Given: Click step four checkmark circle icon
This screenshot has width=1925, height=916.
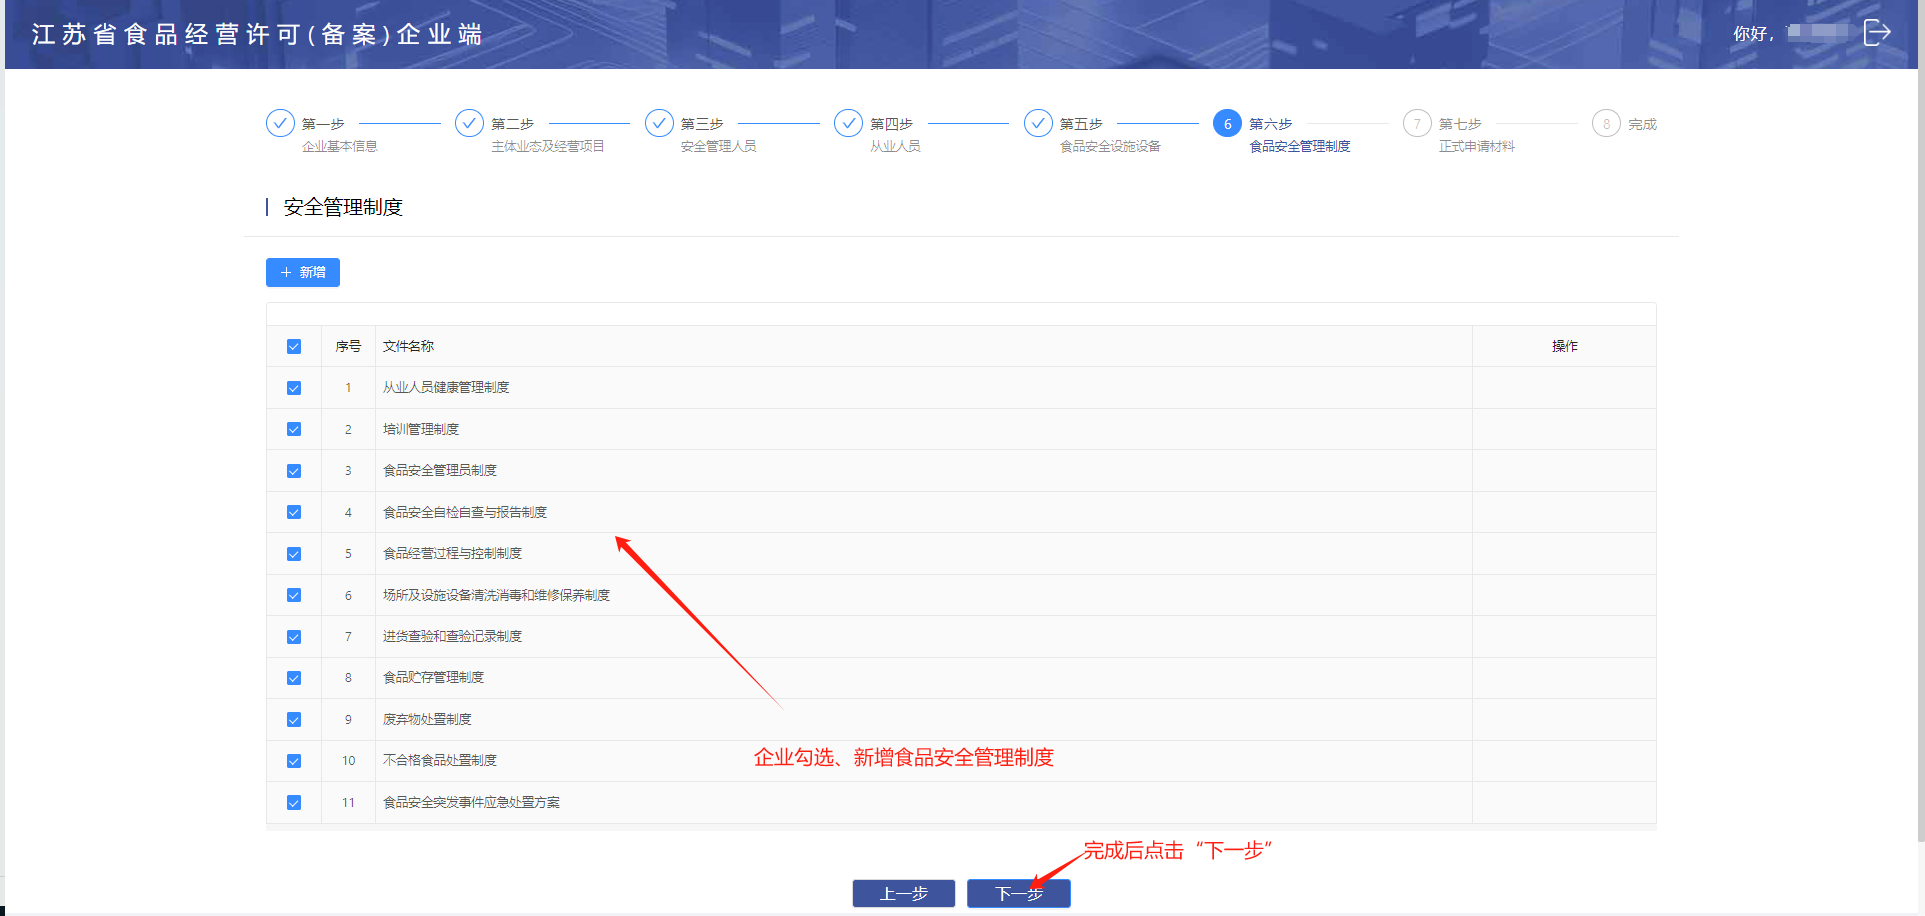Looking at the screenshot, I should [848, 123].
